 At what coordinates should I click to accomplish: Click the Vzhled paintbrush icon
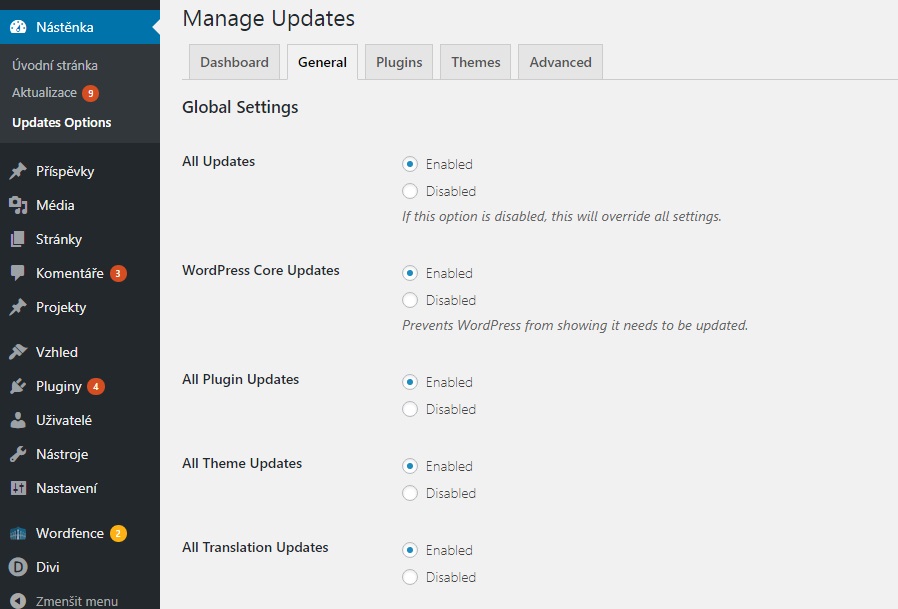point(18,352)
